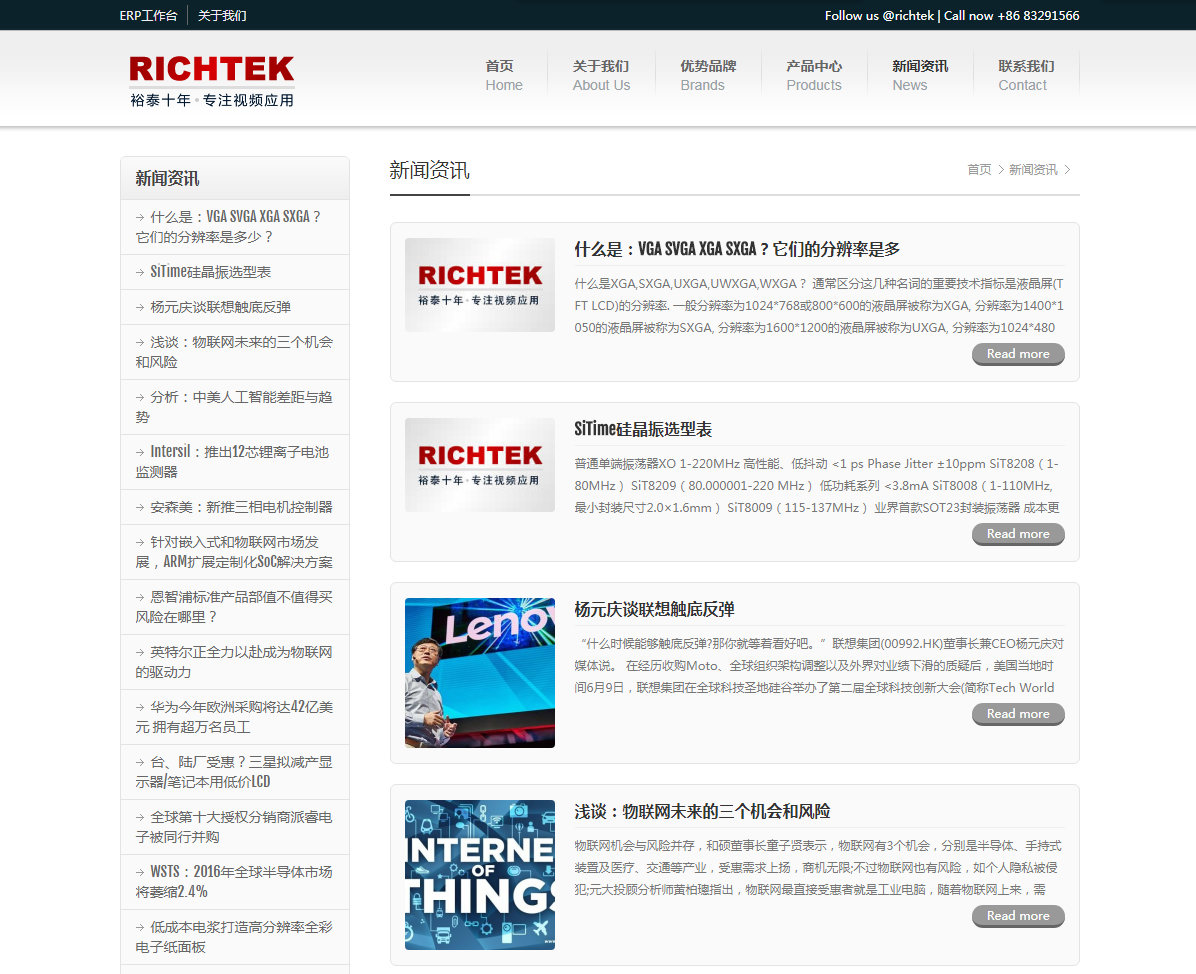This screenshot has width=1196, height=974.
Task: Open sidebar item 浅谈：物联网未来的三个机会和风险
Action: tap(235, 352)
